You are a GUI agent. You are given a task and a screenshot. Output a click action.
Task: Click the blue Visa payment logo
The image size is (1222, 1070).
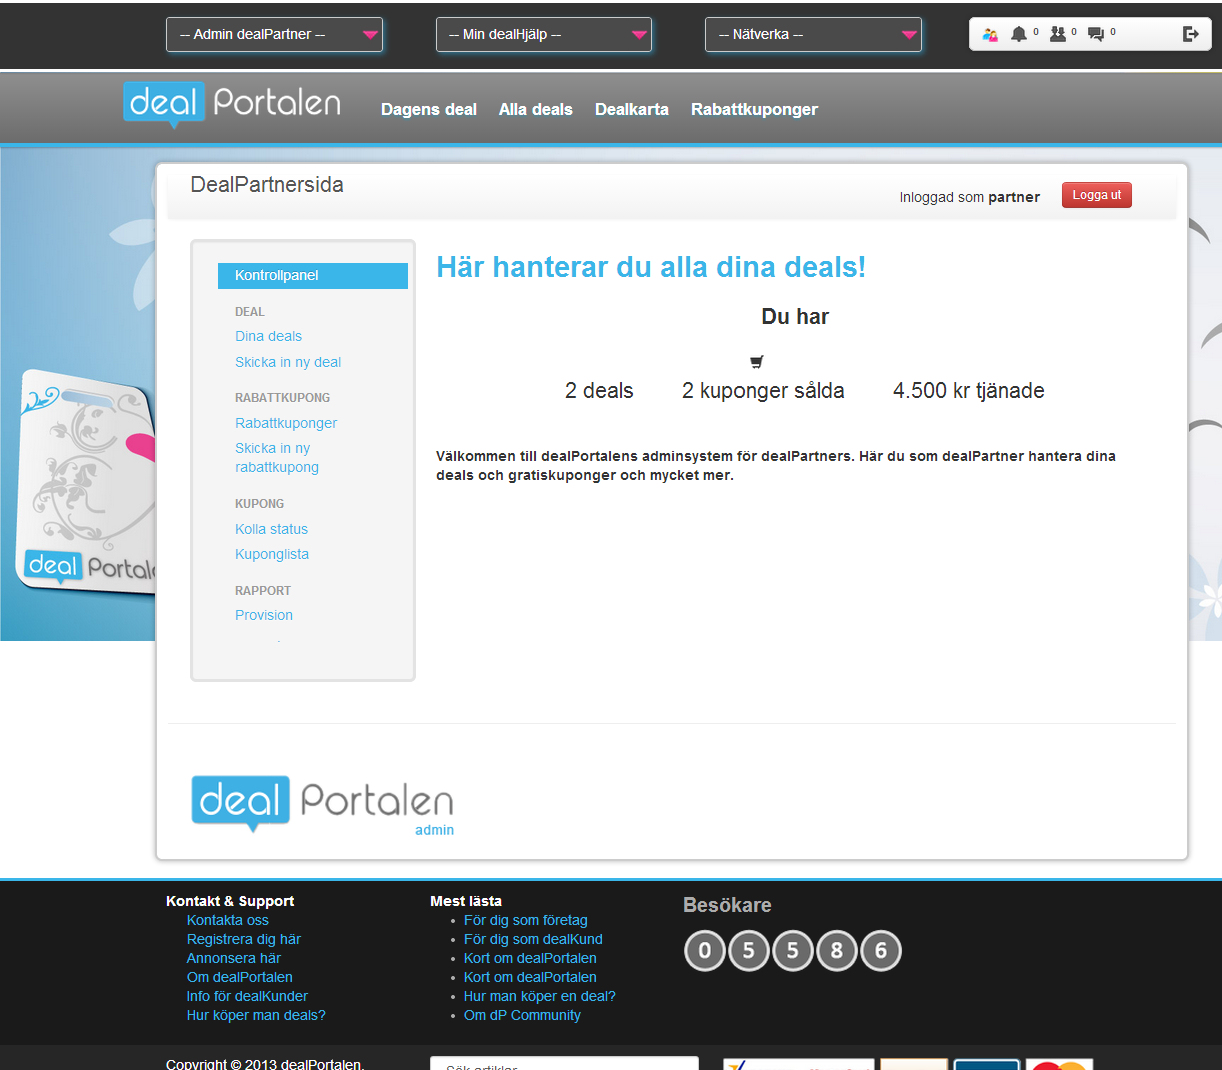[x=985, y=1065]
